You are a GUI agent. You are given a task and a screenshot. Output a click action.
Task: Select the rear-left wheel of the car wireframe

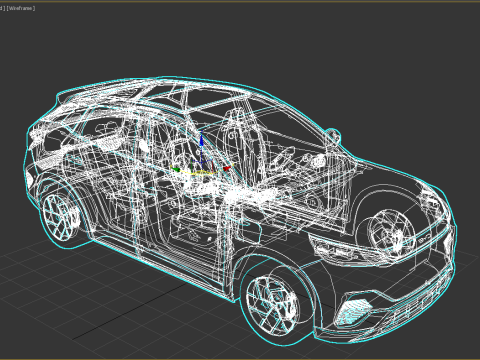60,217
